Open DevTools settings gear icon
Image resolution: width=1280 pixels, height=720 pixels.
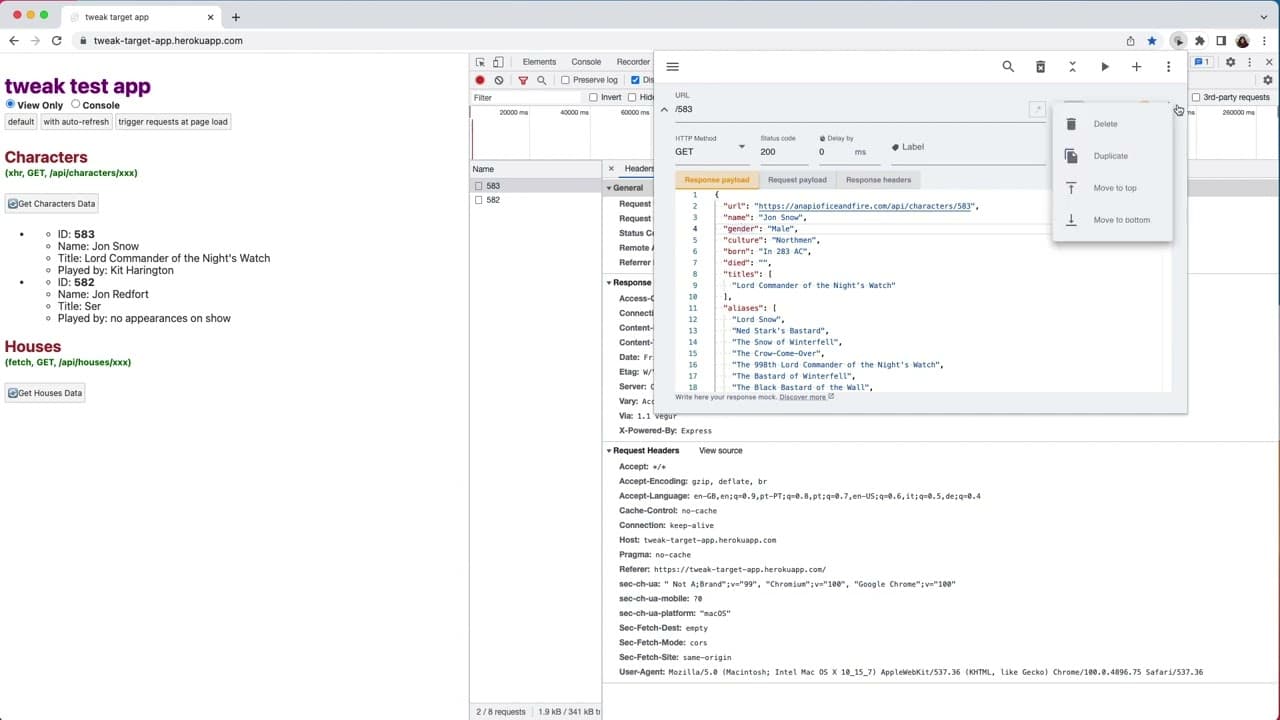(1230, 62)
